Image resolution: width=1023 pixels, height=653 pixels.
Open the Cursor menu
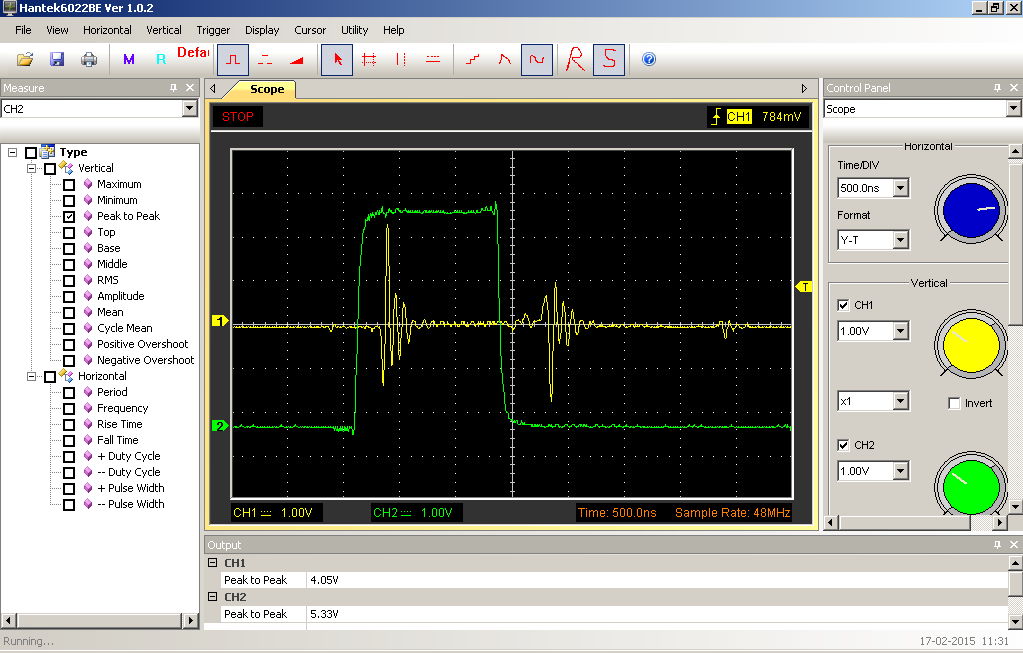[x=310, y=30]
